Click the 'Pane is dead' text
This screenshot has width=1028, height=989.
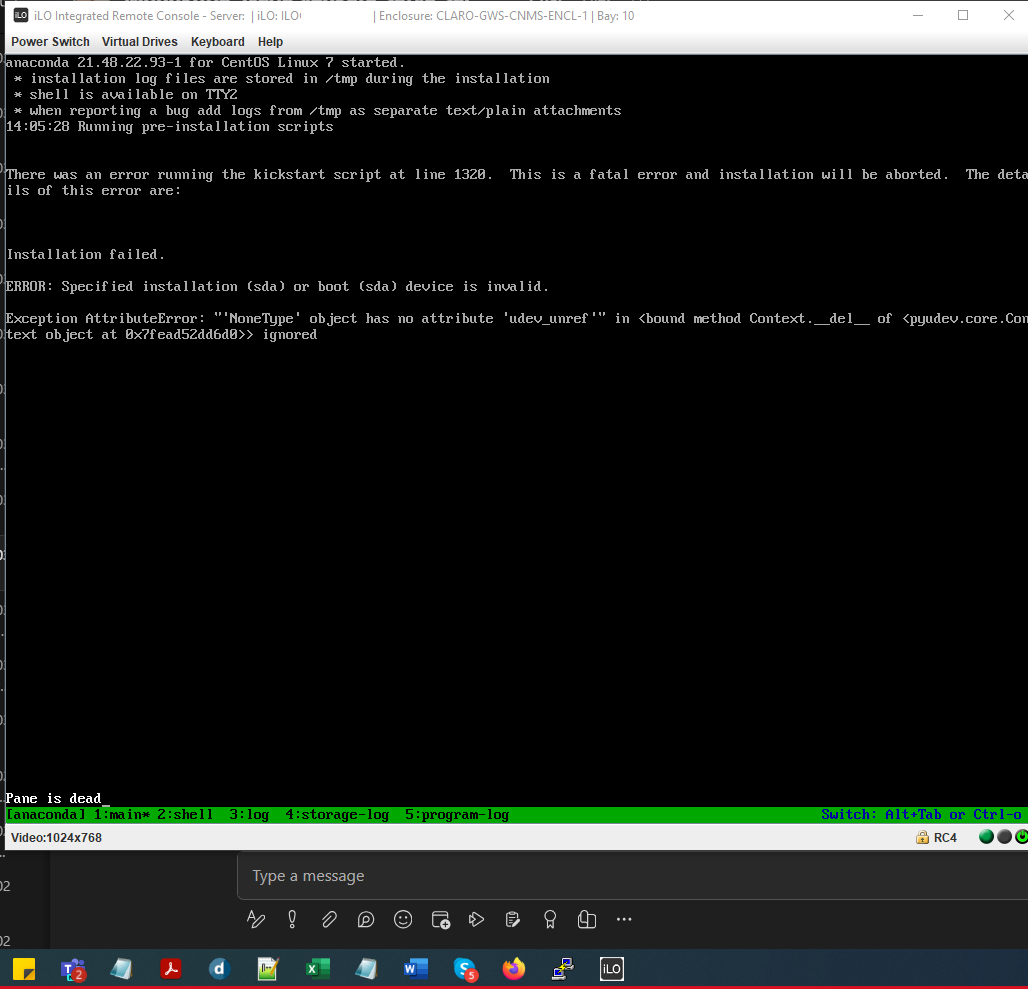click(53, 798)
